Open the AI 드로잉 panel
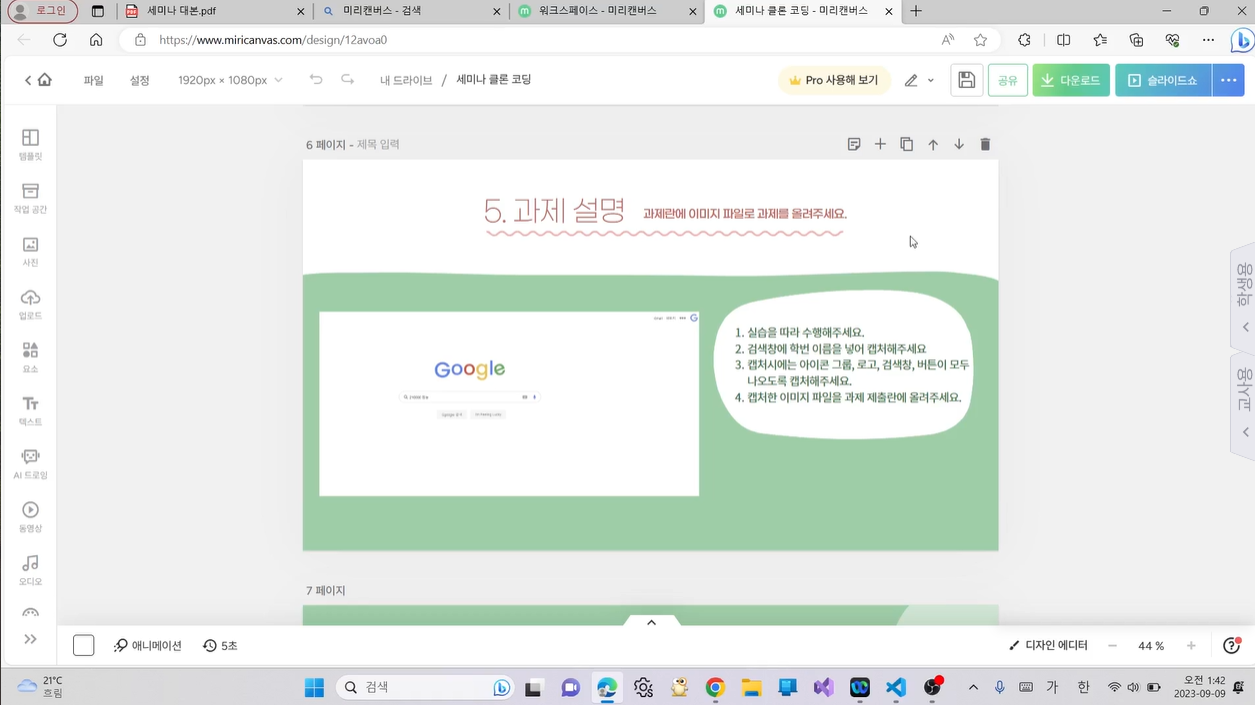The height and width of the screenshot is (705, 1255). coord(30,463)
